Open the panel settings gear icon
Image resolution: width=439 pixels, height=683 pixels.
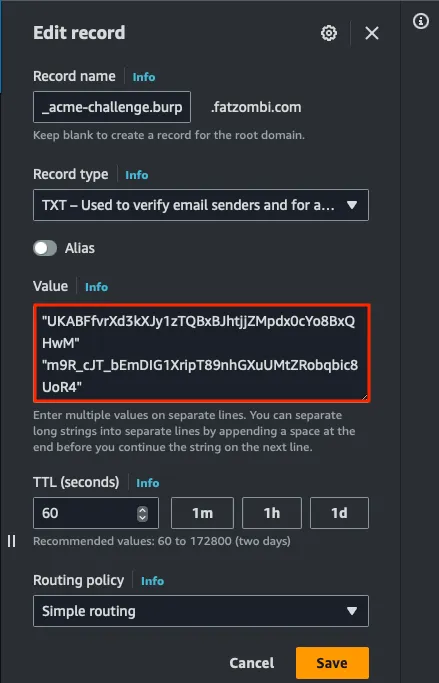(329, 33)
